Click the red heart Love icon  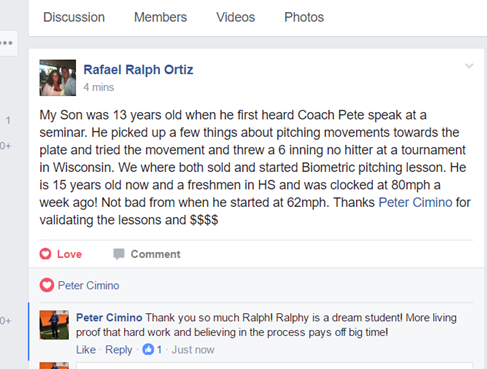tap(45, 254)
